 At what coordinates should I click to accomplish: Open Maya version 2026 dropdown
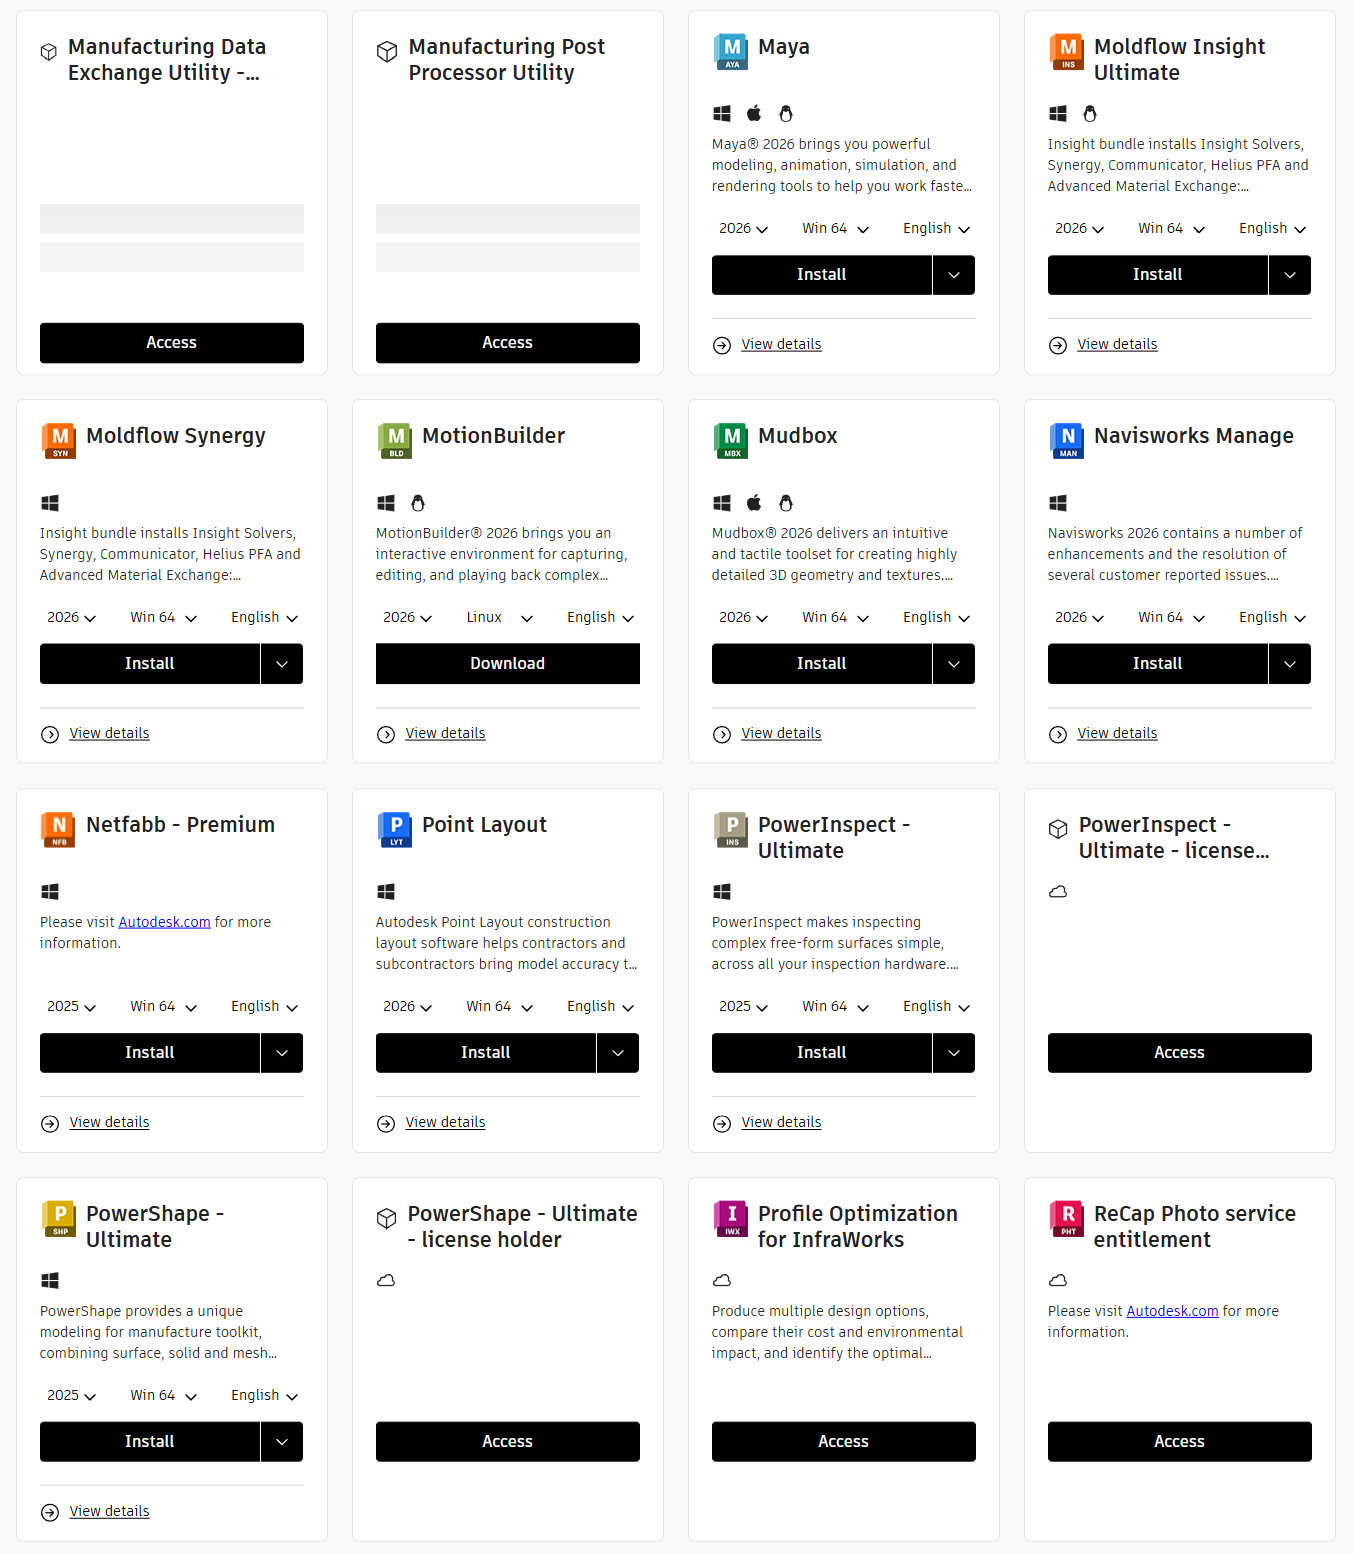pos(743,229)
